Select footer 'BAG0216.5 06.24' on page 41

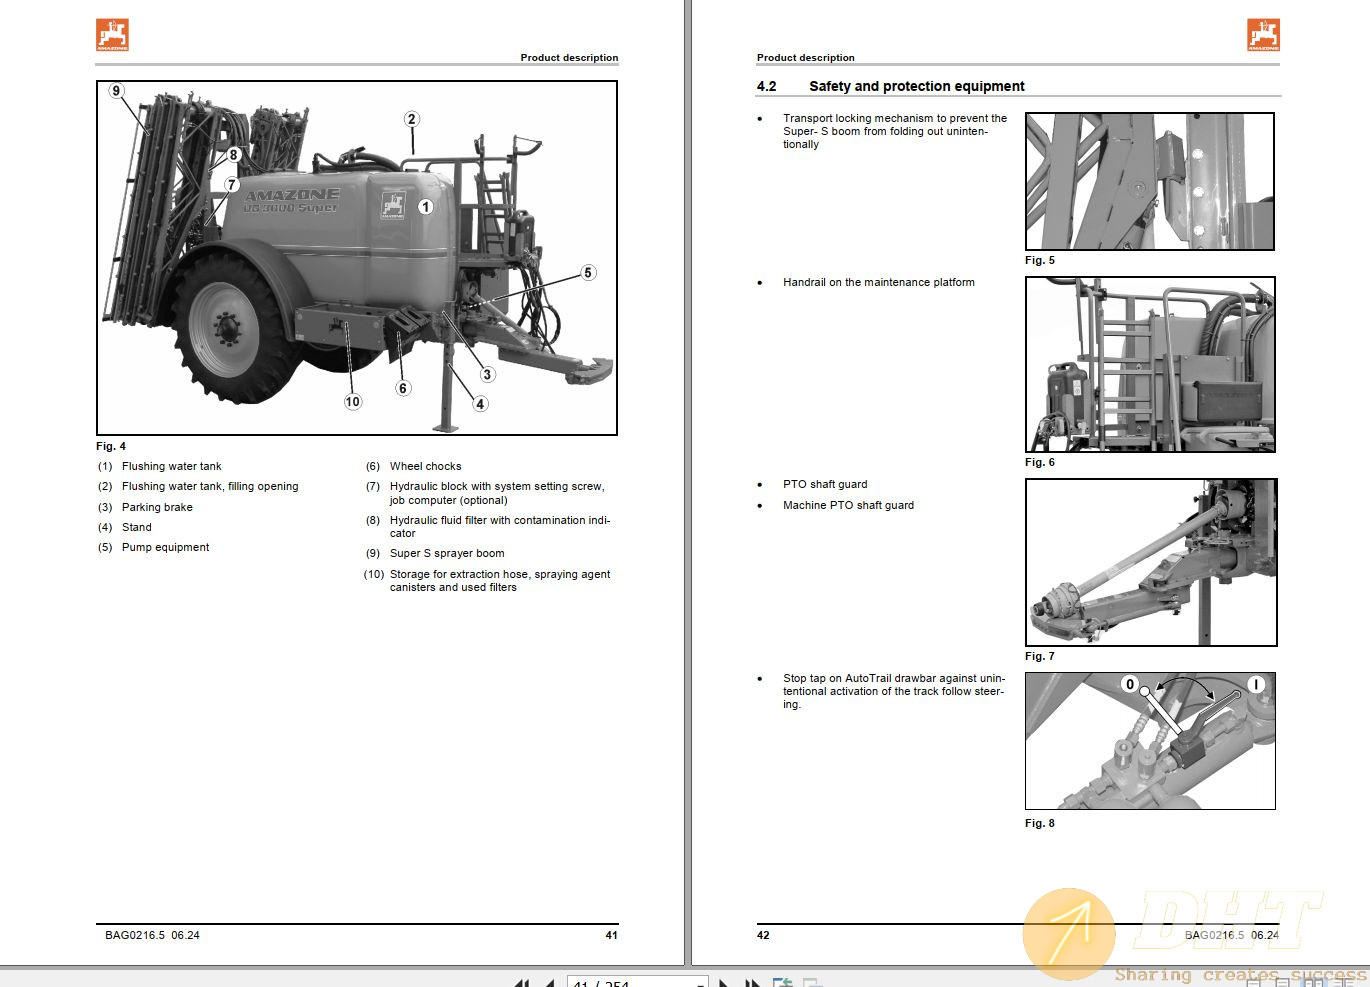[152, 935]
